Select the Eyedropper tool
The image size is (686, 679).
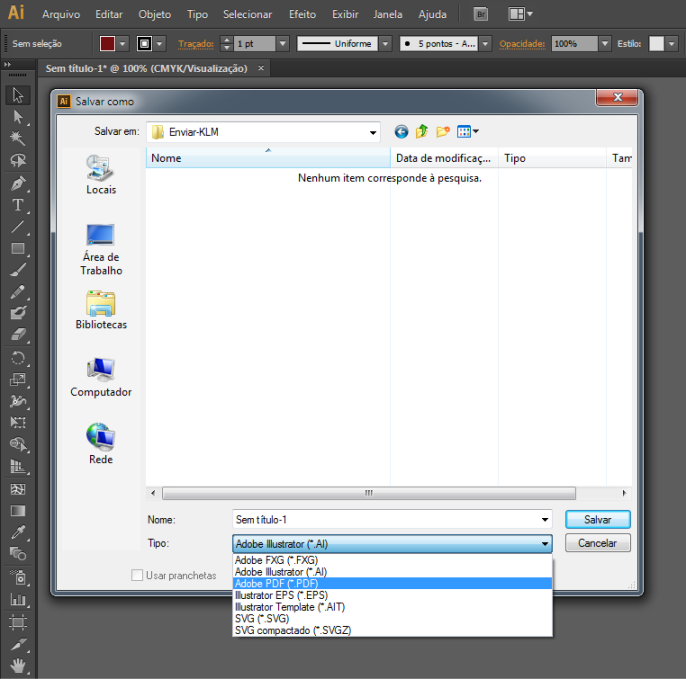coord(18,532)
